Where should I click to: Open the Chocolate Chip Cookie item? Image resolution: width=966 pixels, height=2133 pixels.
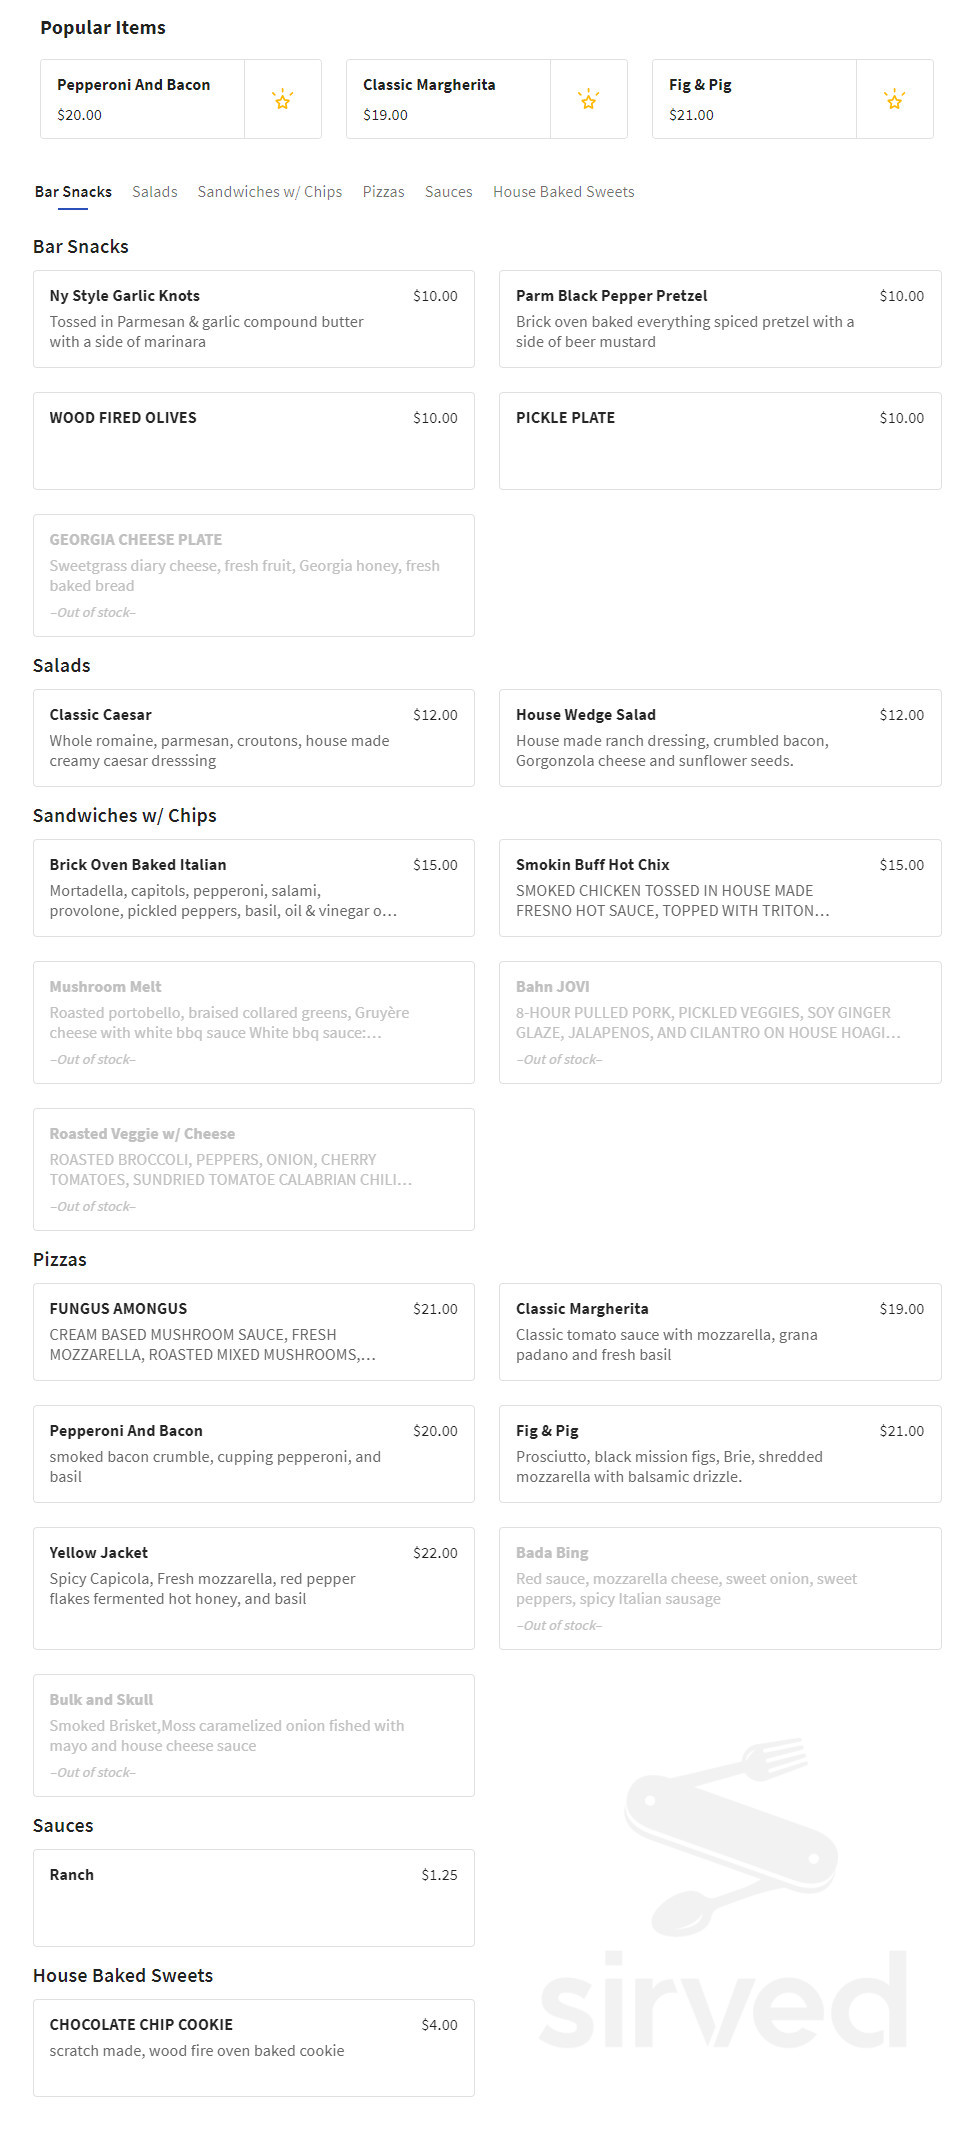click(x=254, y=2048)
